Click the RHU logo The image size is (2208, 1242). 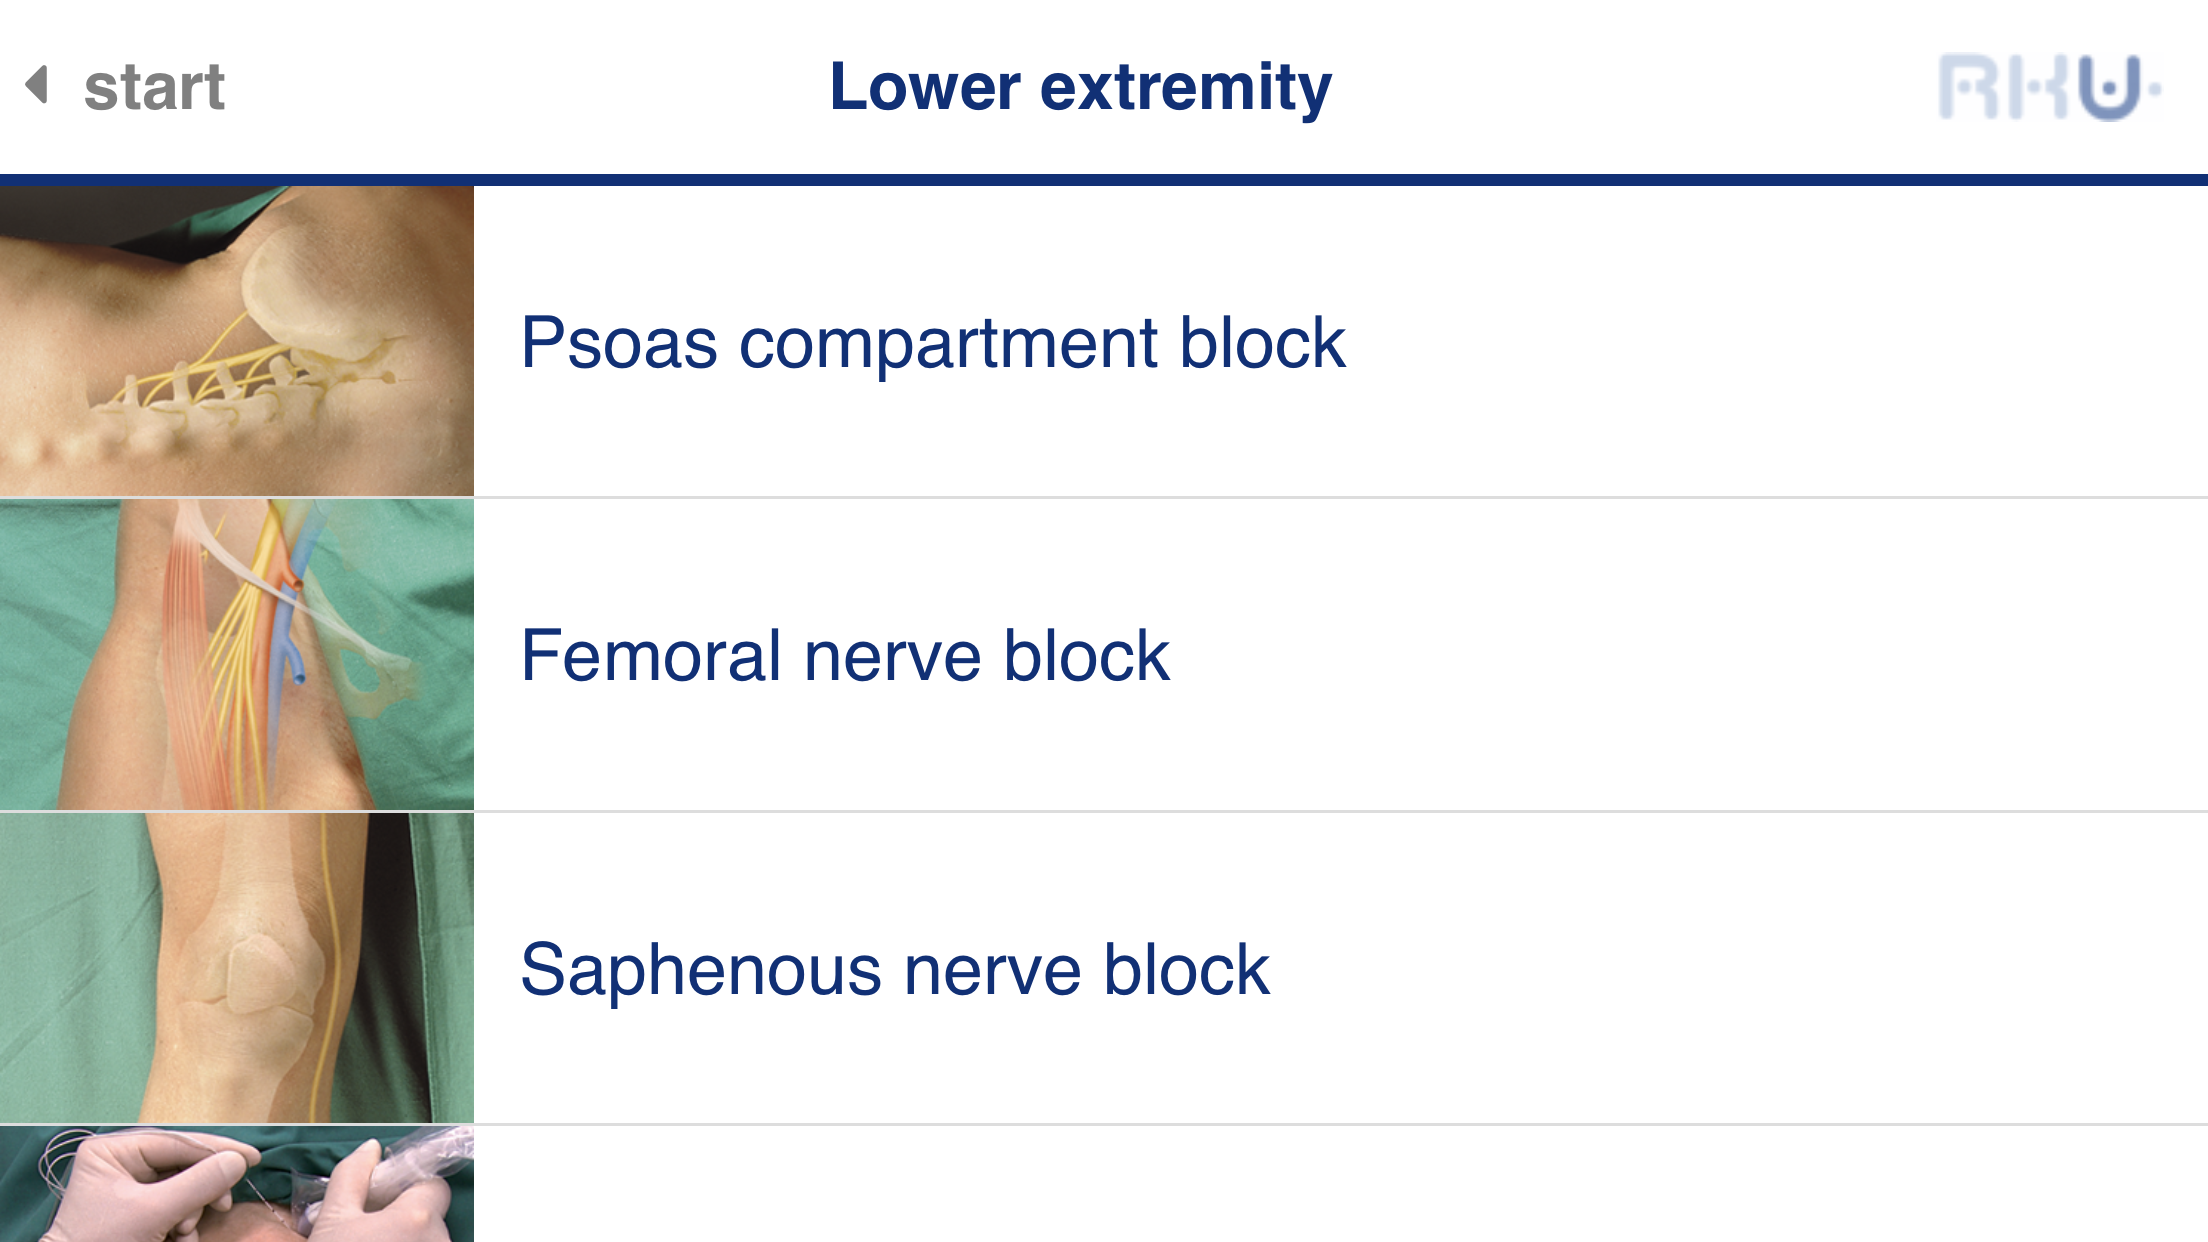pyautogui.click(x=2048, y=88)
